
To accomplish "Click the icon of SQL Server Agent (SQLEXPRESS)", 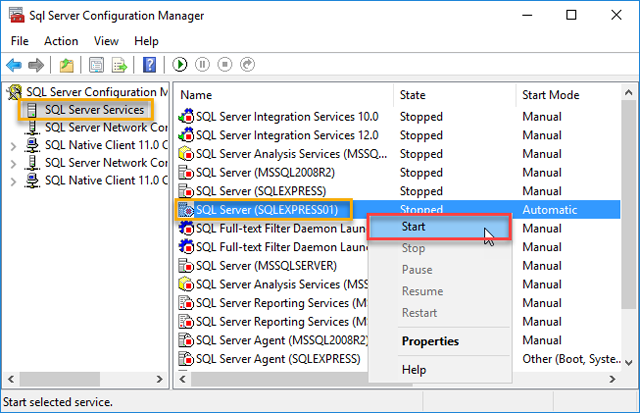I will (186, 358).
